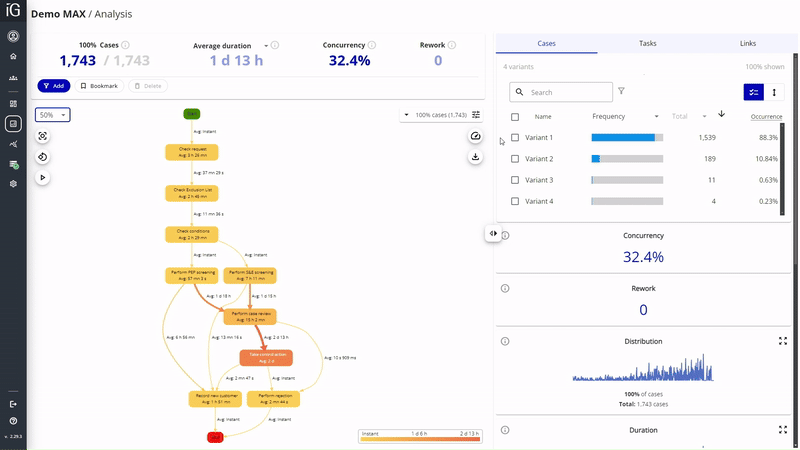This screenshot has height=450, width=800.
Task: Open the help question mark icon
Action: (13, 421)
